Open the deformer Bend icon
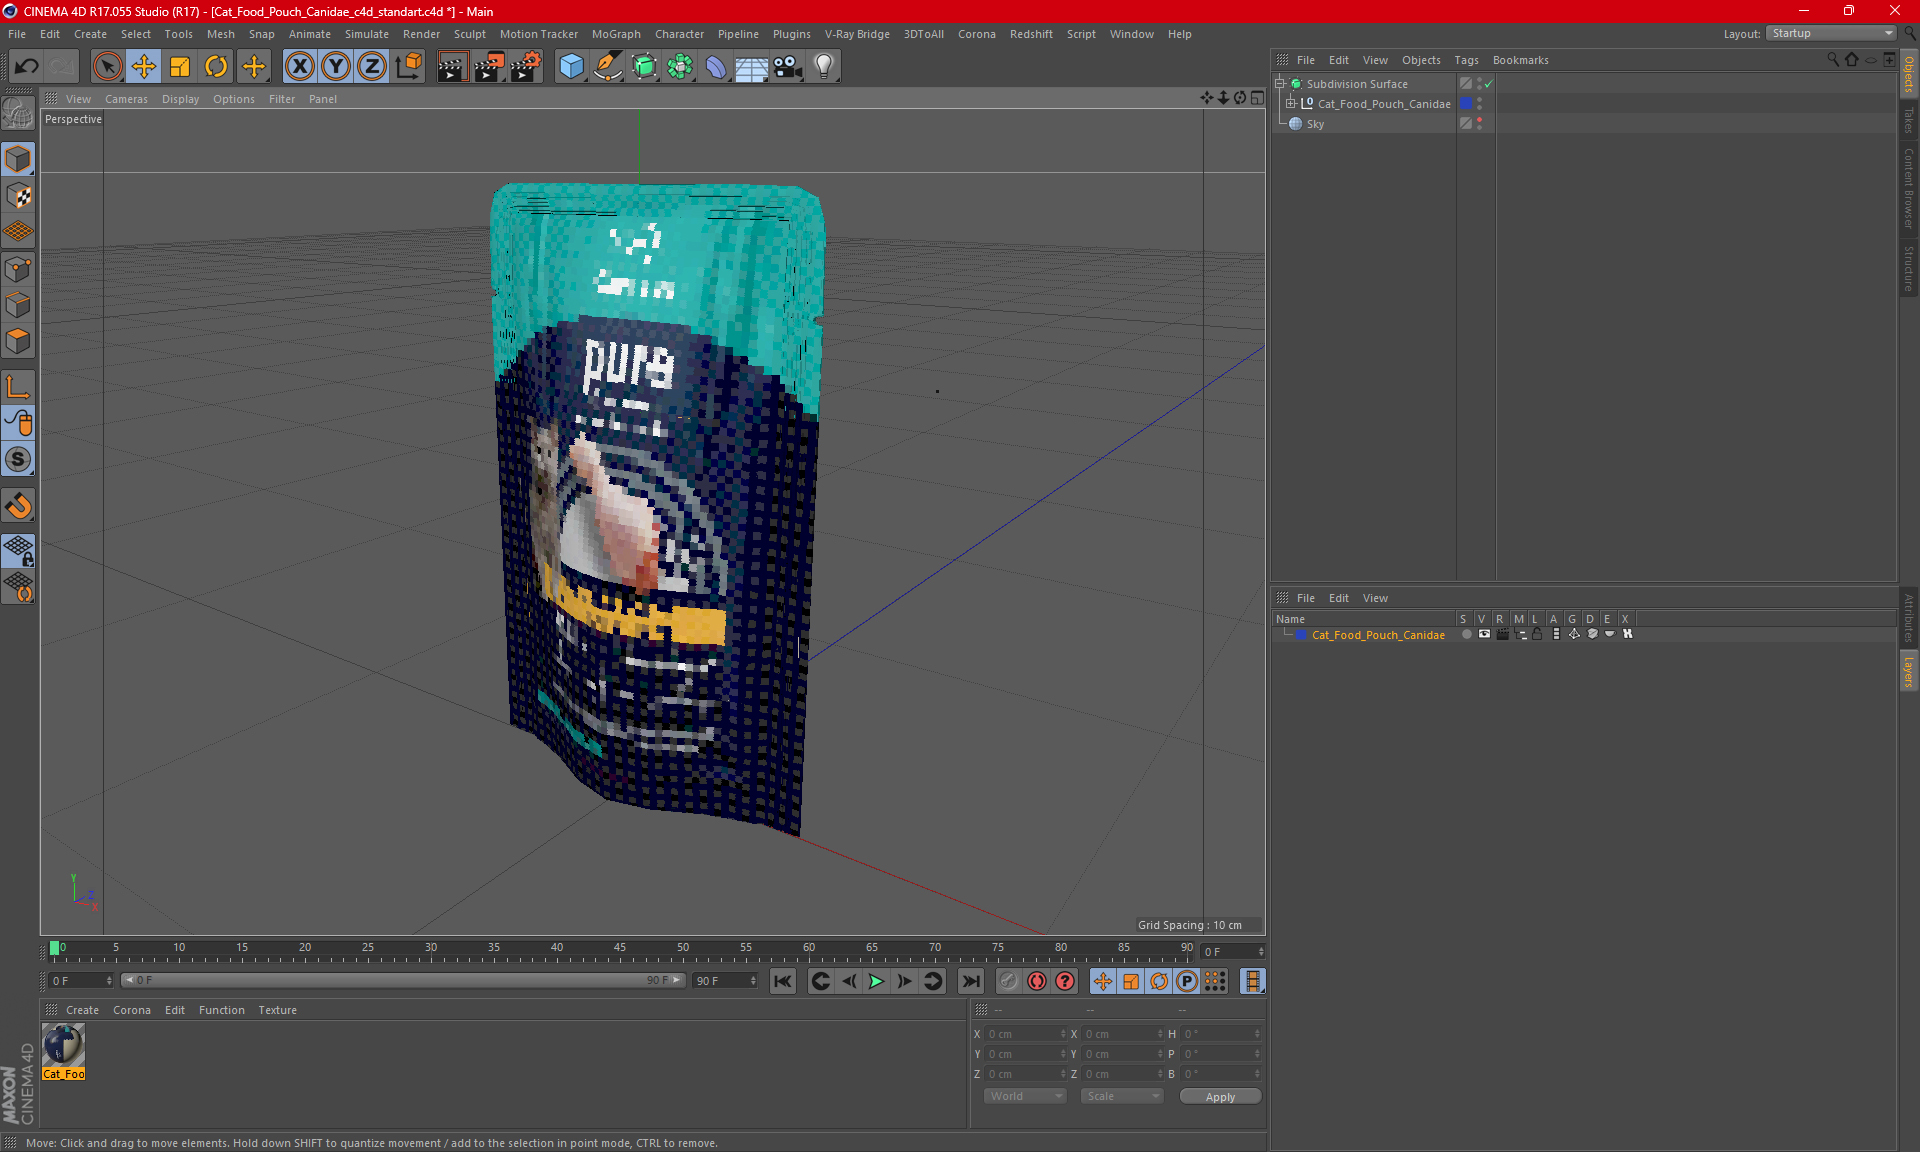The width and height of the screenshot is (1920, 1152). pyautogui.click(x=716, y=67)
